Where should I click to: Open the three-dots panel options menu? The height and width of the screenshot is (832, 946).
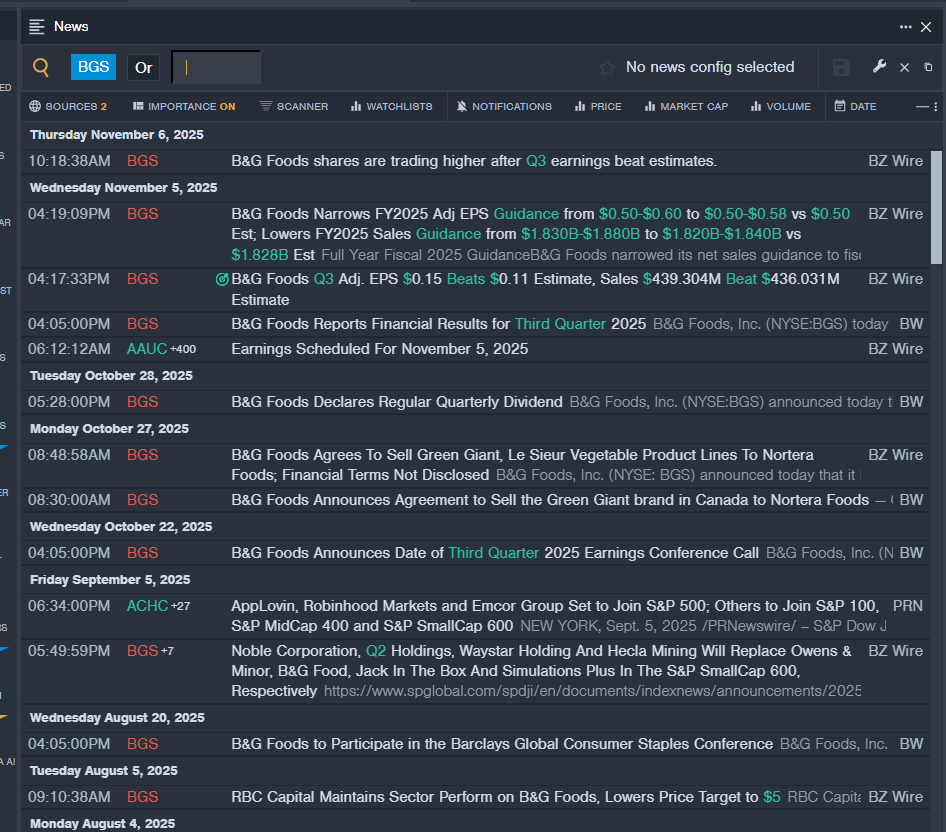pos(905,27)
